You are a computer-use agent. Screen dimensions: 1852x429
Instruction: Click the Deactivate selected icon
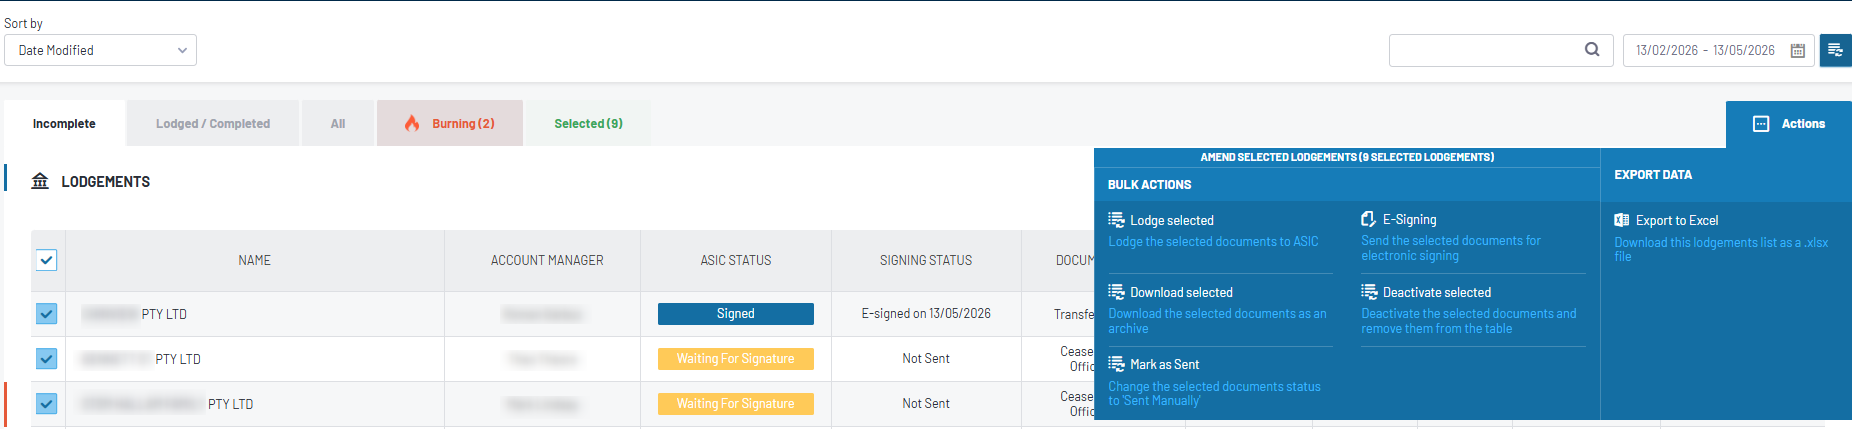tap(1369, 292)
